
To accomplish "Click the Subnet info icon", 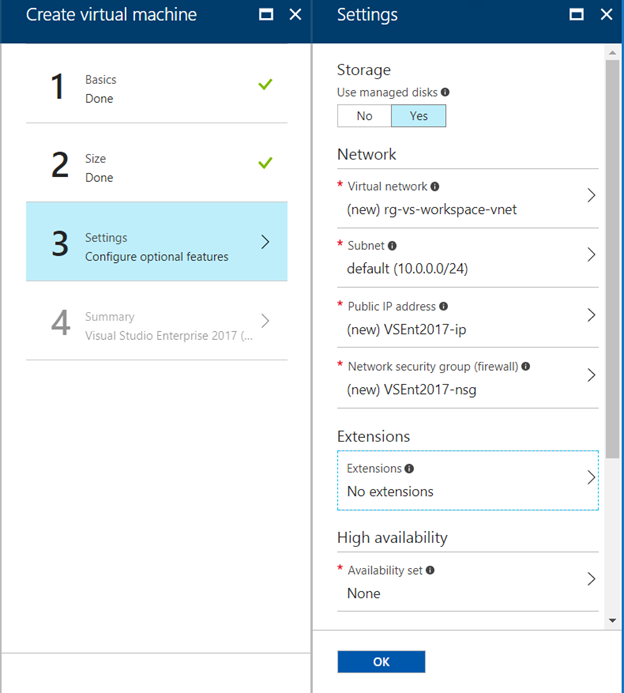I will pyautogui.click(x=392, y=246).
